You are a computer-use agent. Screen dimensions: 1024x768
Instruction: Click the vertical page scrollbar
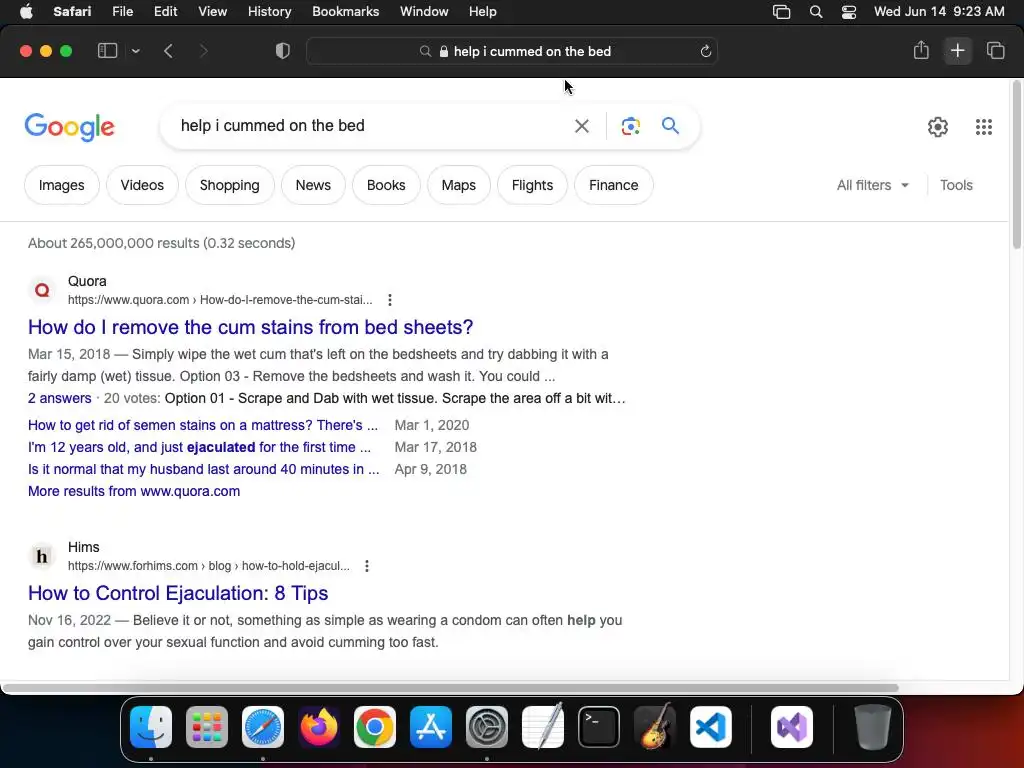[1016, 165]
